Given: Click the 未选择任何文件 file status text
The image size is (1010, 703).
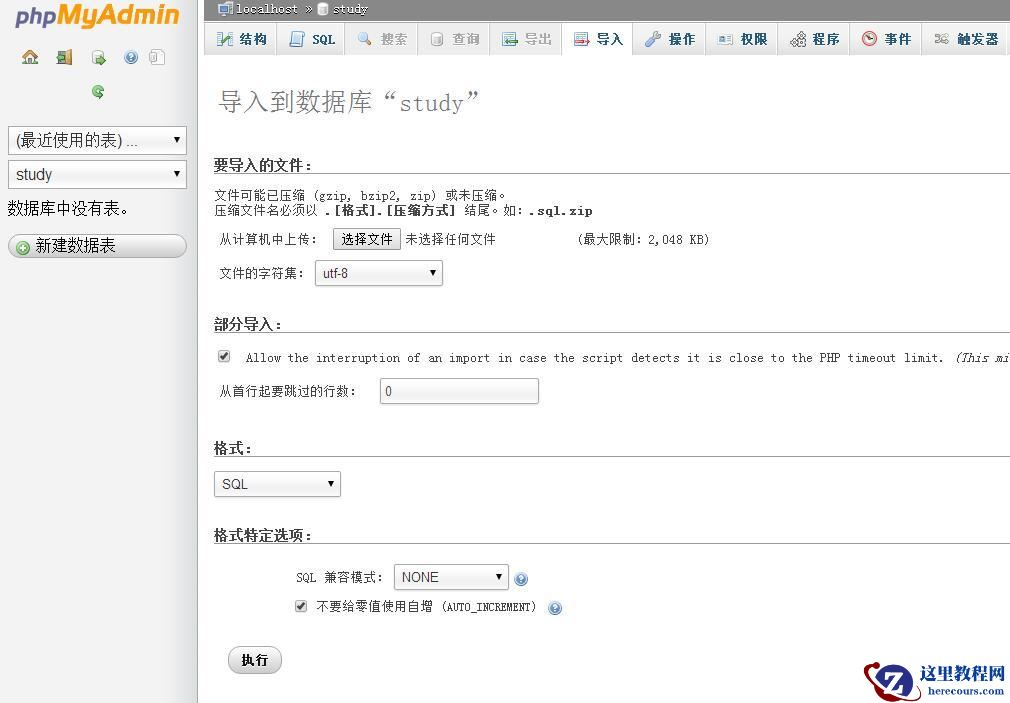Looking at the screenshot, I should click(450, 239).
